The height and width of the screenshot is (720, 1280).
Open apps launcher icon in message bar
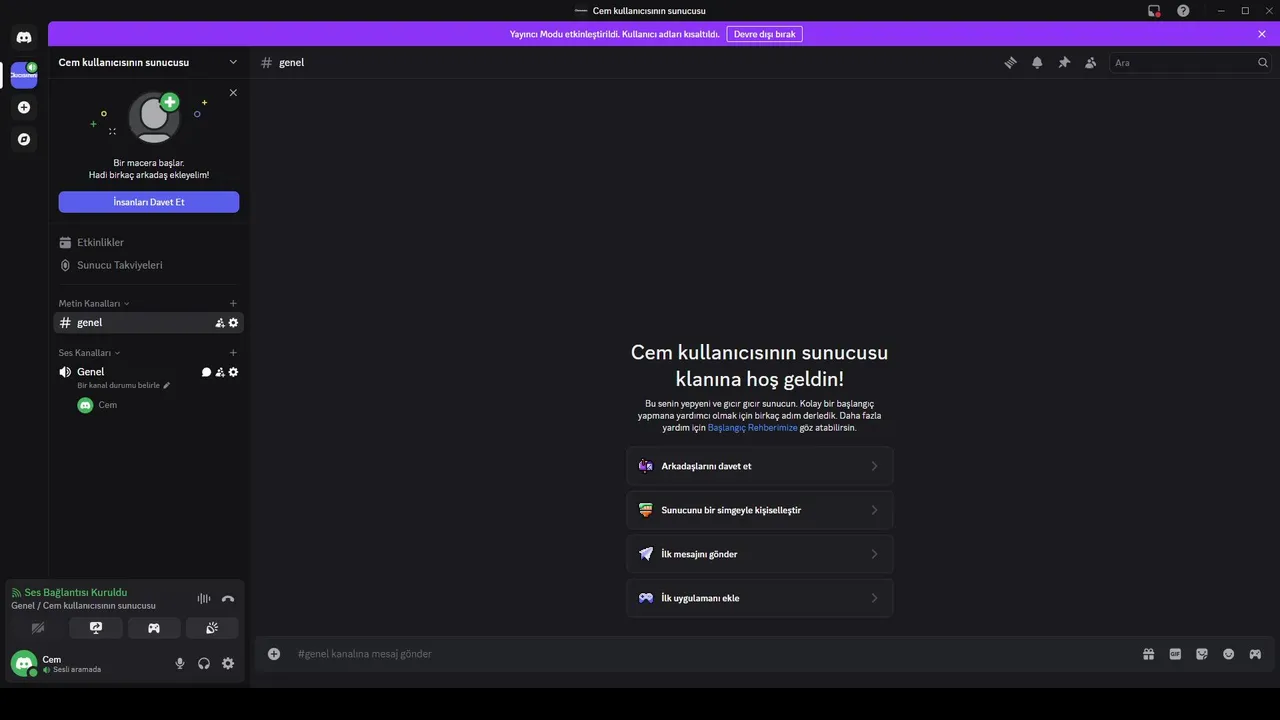click(x=1255, y=654)
